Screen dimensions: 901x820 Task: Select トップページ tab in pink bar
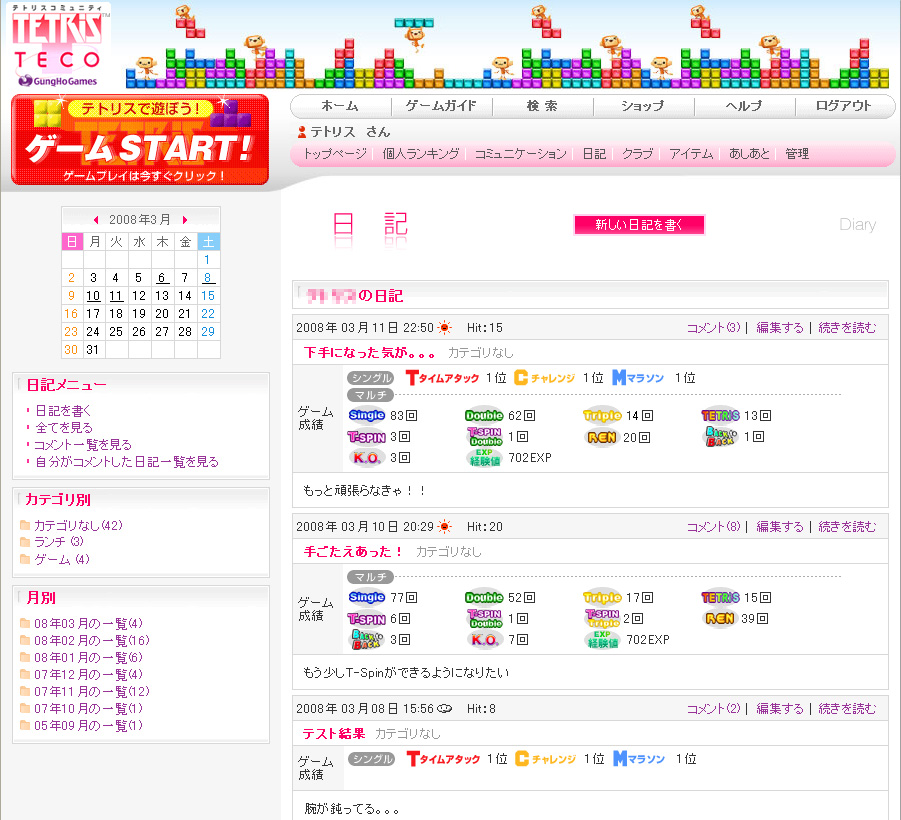point(334,154)
